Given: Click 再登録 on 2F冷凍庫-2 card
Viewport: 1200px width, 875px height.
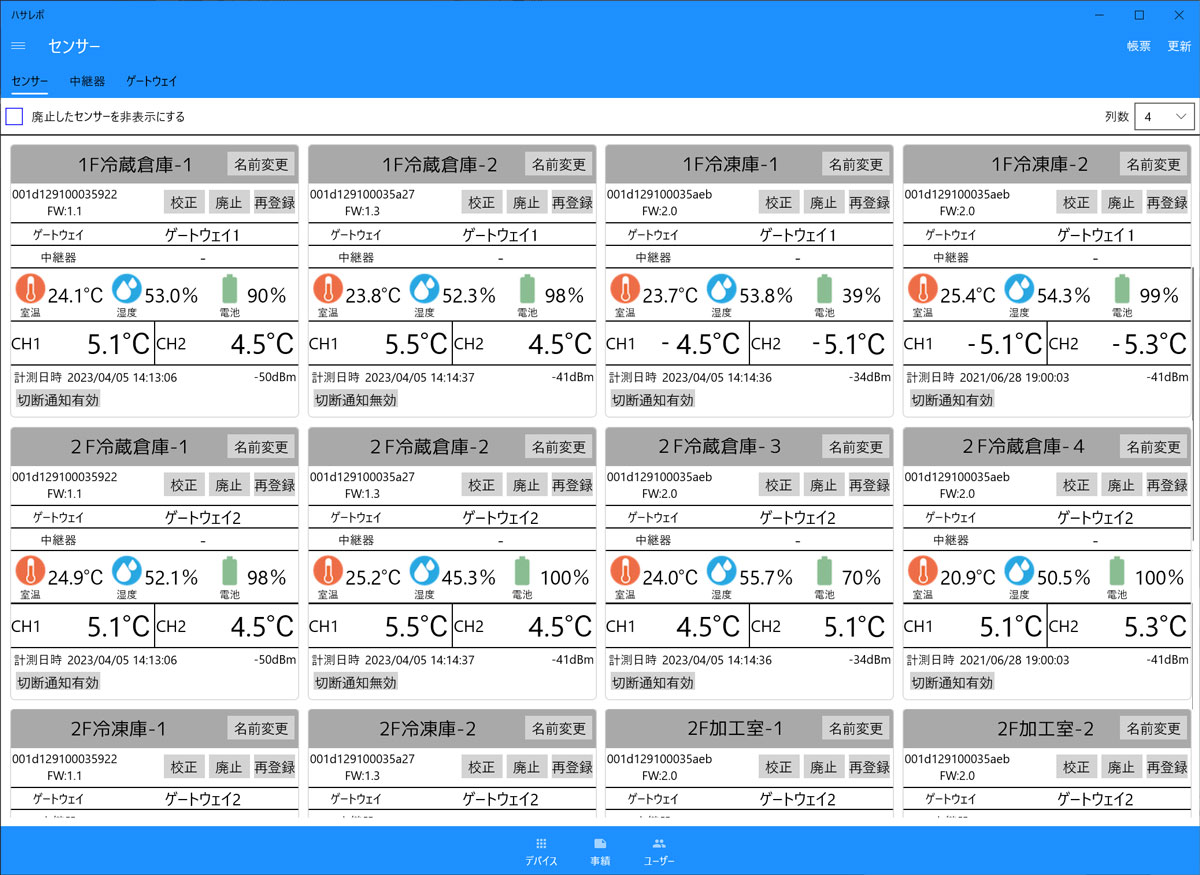Looking at the screenshot, I should (x=572, y=767).
